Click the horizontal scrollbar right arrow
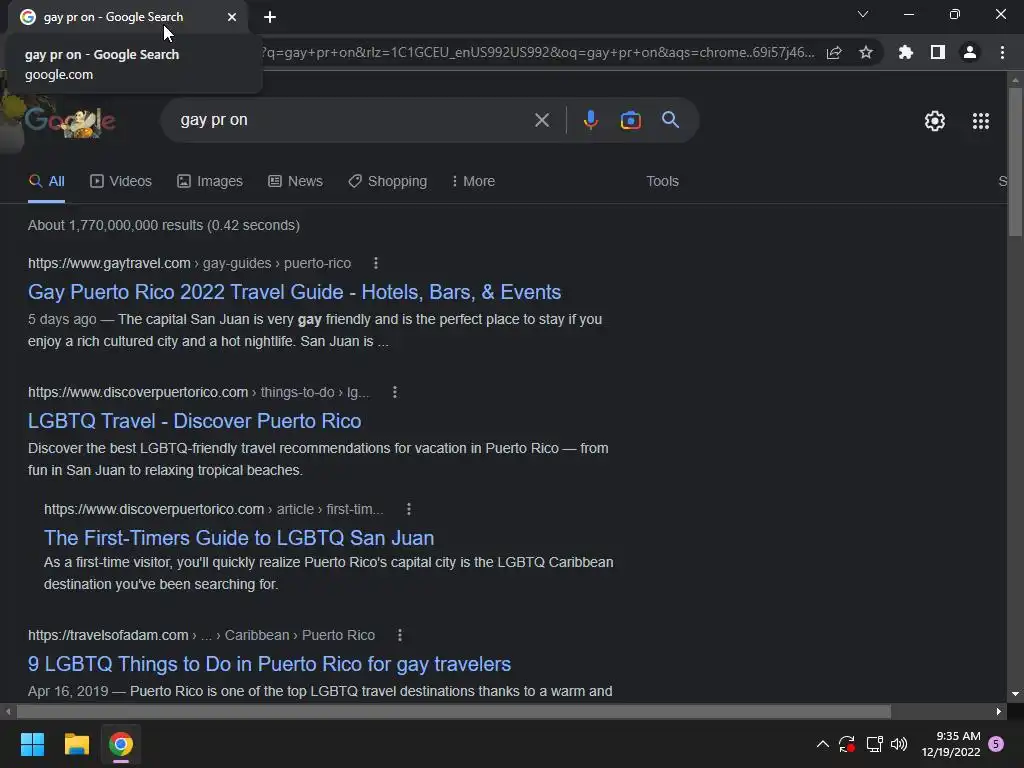Image resolution: width=1024 pixels, height=768 pixels. point(999,711)
